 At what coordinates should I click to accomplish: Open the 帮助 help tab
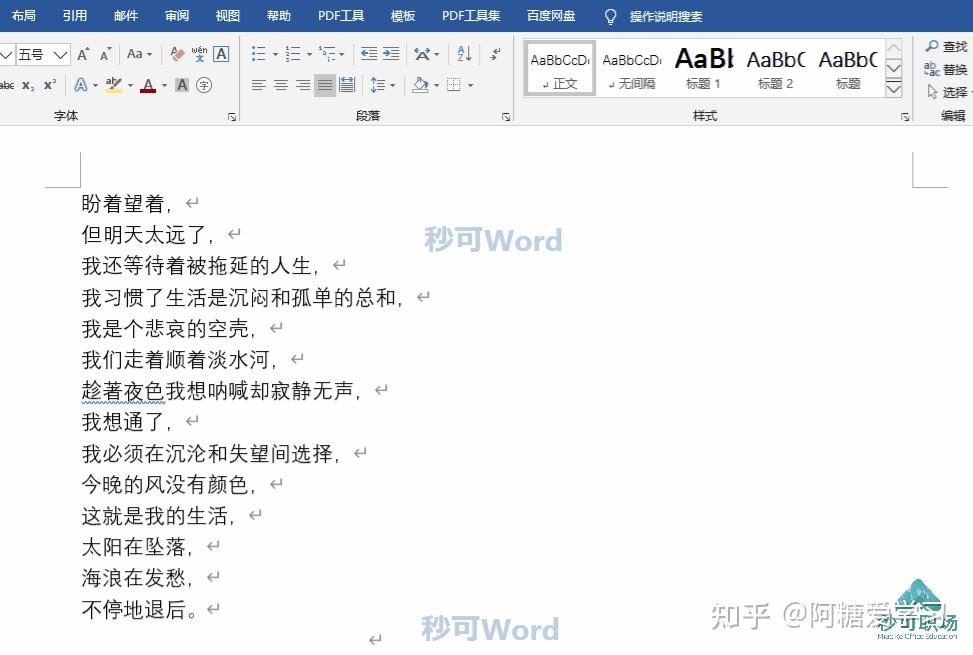279,16
